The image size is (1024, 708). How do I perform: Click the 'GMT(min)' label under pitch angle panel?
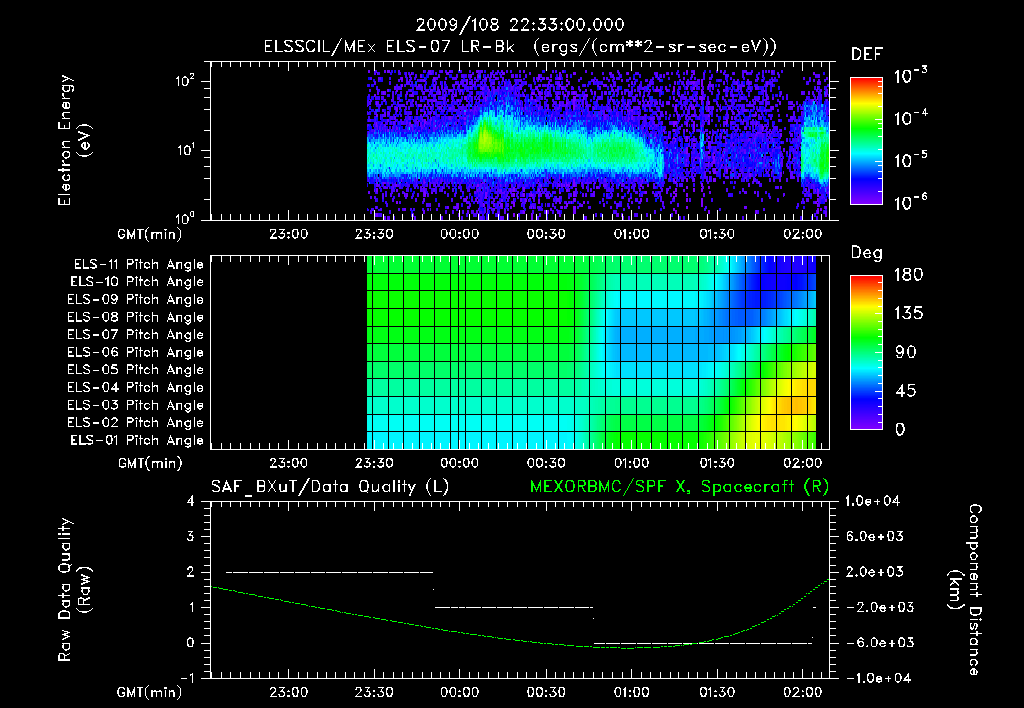point(150,464)
